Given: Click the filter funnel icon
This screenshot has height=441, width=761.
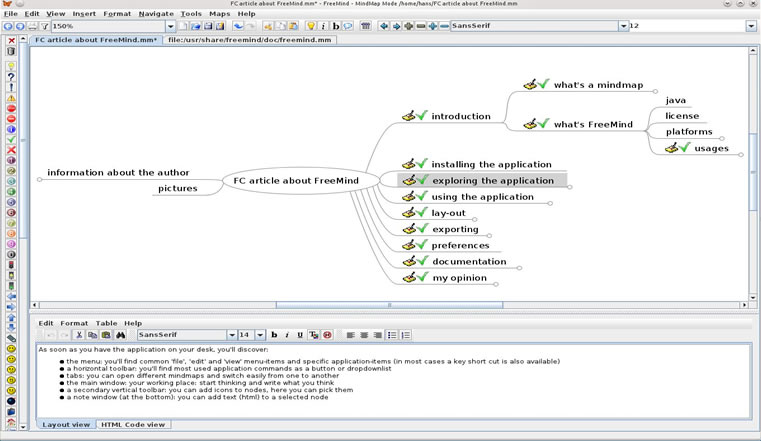Looking at the screenshot, I should click(x=44, y=26).
